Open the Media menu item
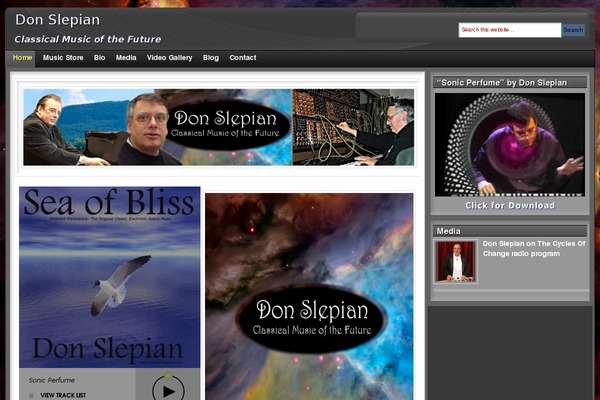Screen dimensions: 600x400 point(126,58)
